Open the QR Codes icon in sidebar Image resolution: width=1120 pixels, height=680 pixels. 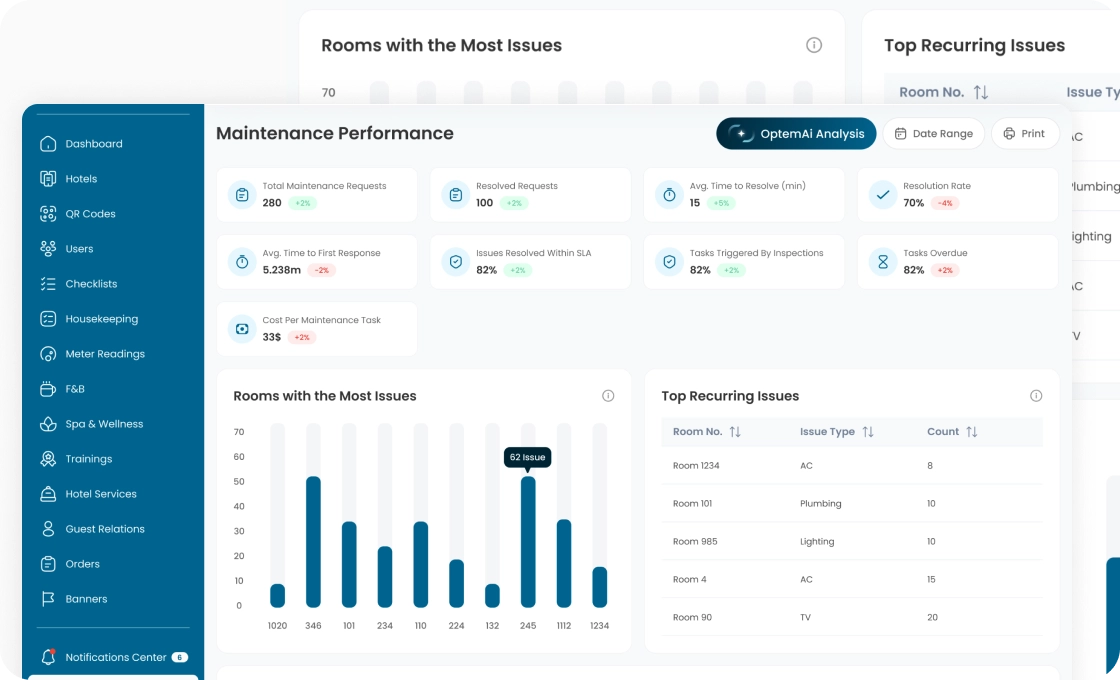tap(48, 214)
